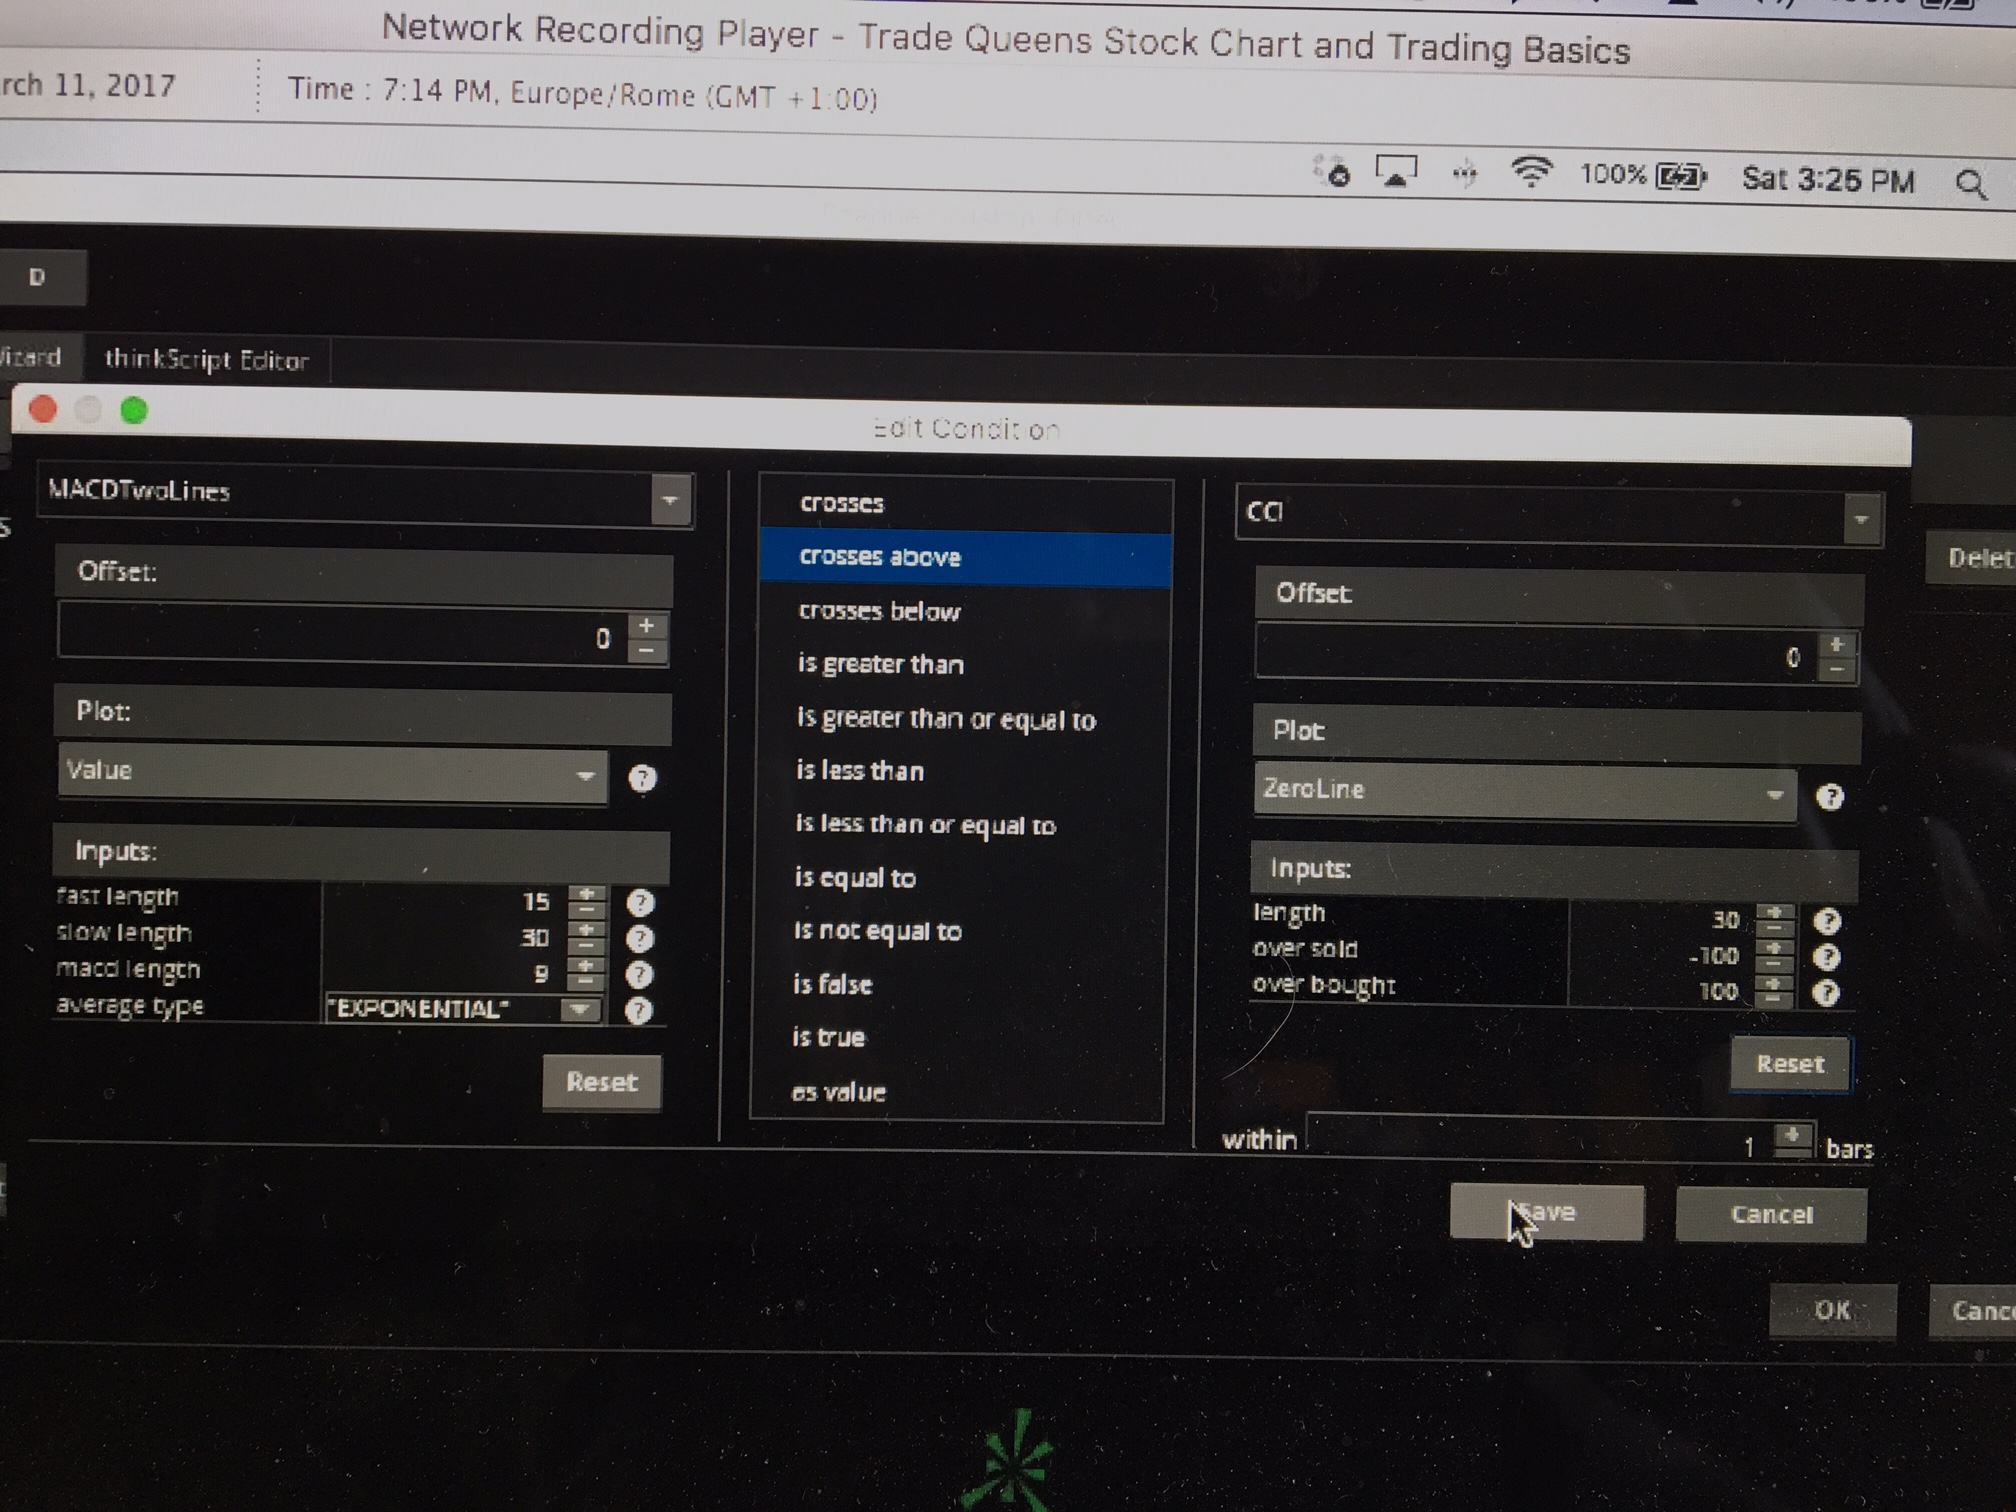
Task: Open Spotlight search in the menu bar
Action: [x=1971, y=184]
